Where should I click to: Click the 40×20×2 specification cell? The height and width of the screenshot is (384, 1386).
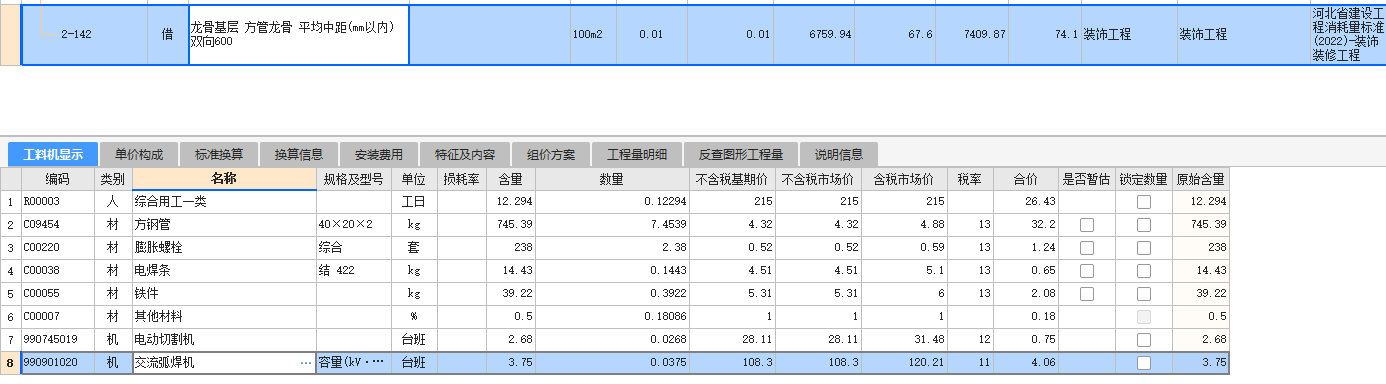click(353, 224)
